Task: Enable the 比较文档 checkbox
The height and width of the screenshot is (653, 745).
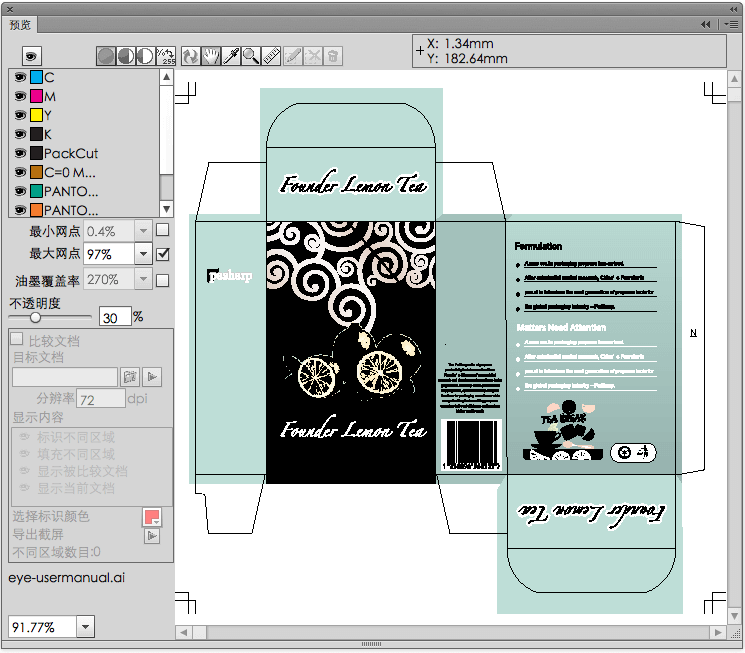Action: [x=17, y=340]
